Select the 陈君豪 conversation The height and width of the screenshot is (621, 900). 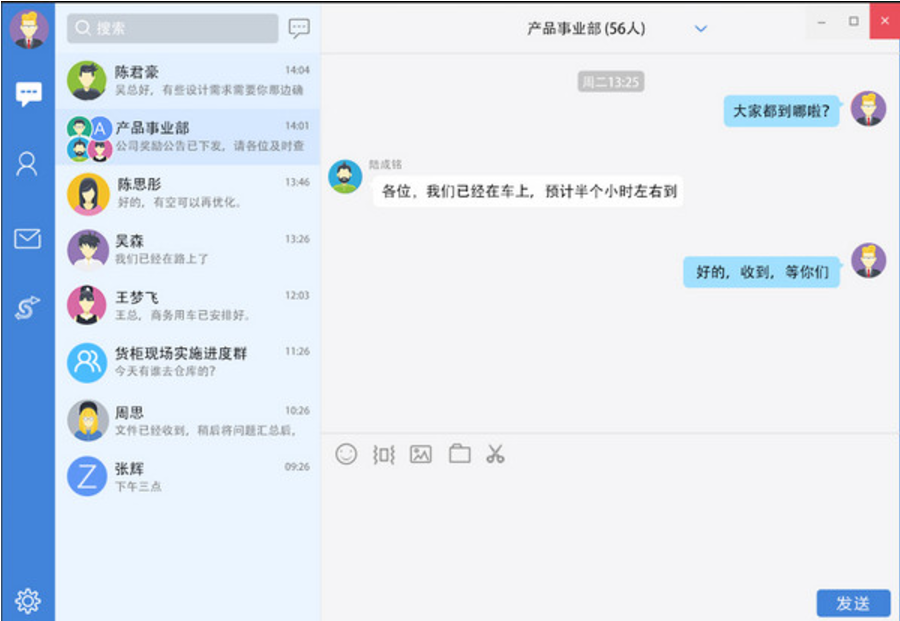pos(190,79)
